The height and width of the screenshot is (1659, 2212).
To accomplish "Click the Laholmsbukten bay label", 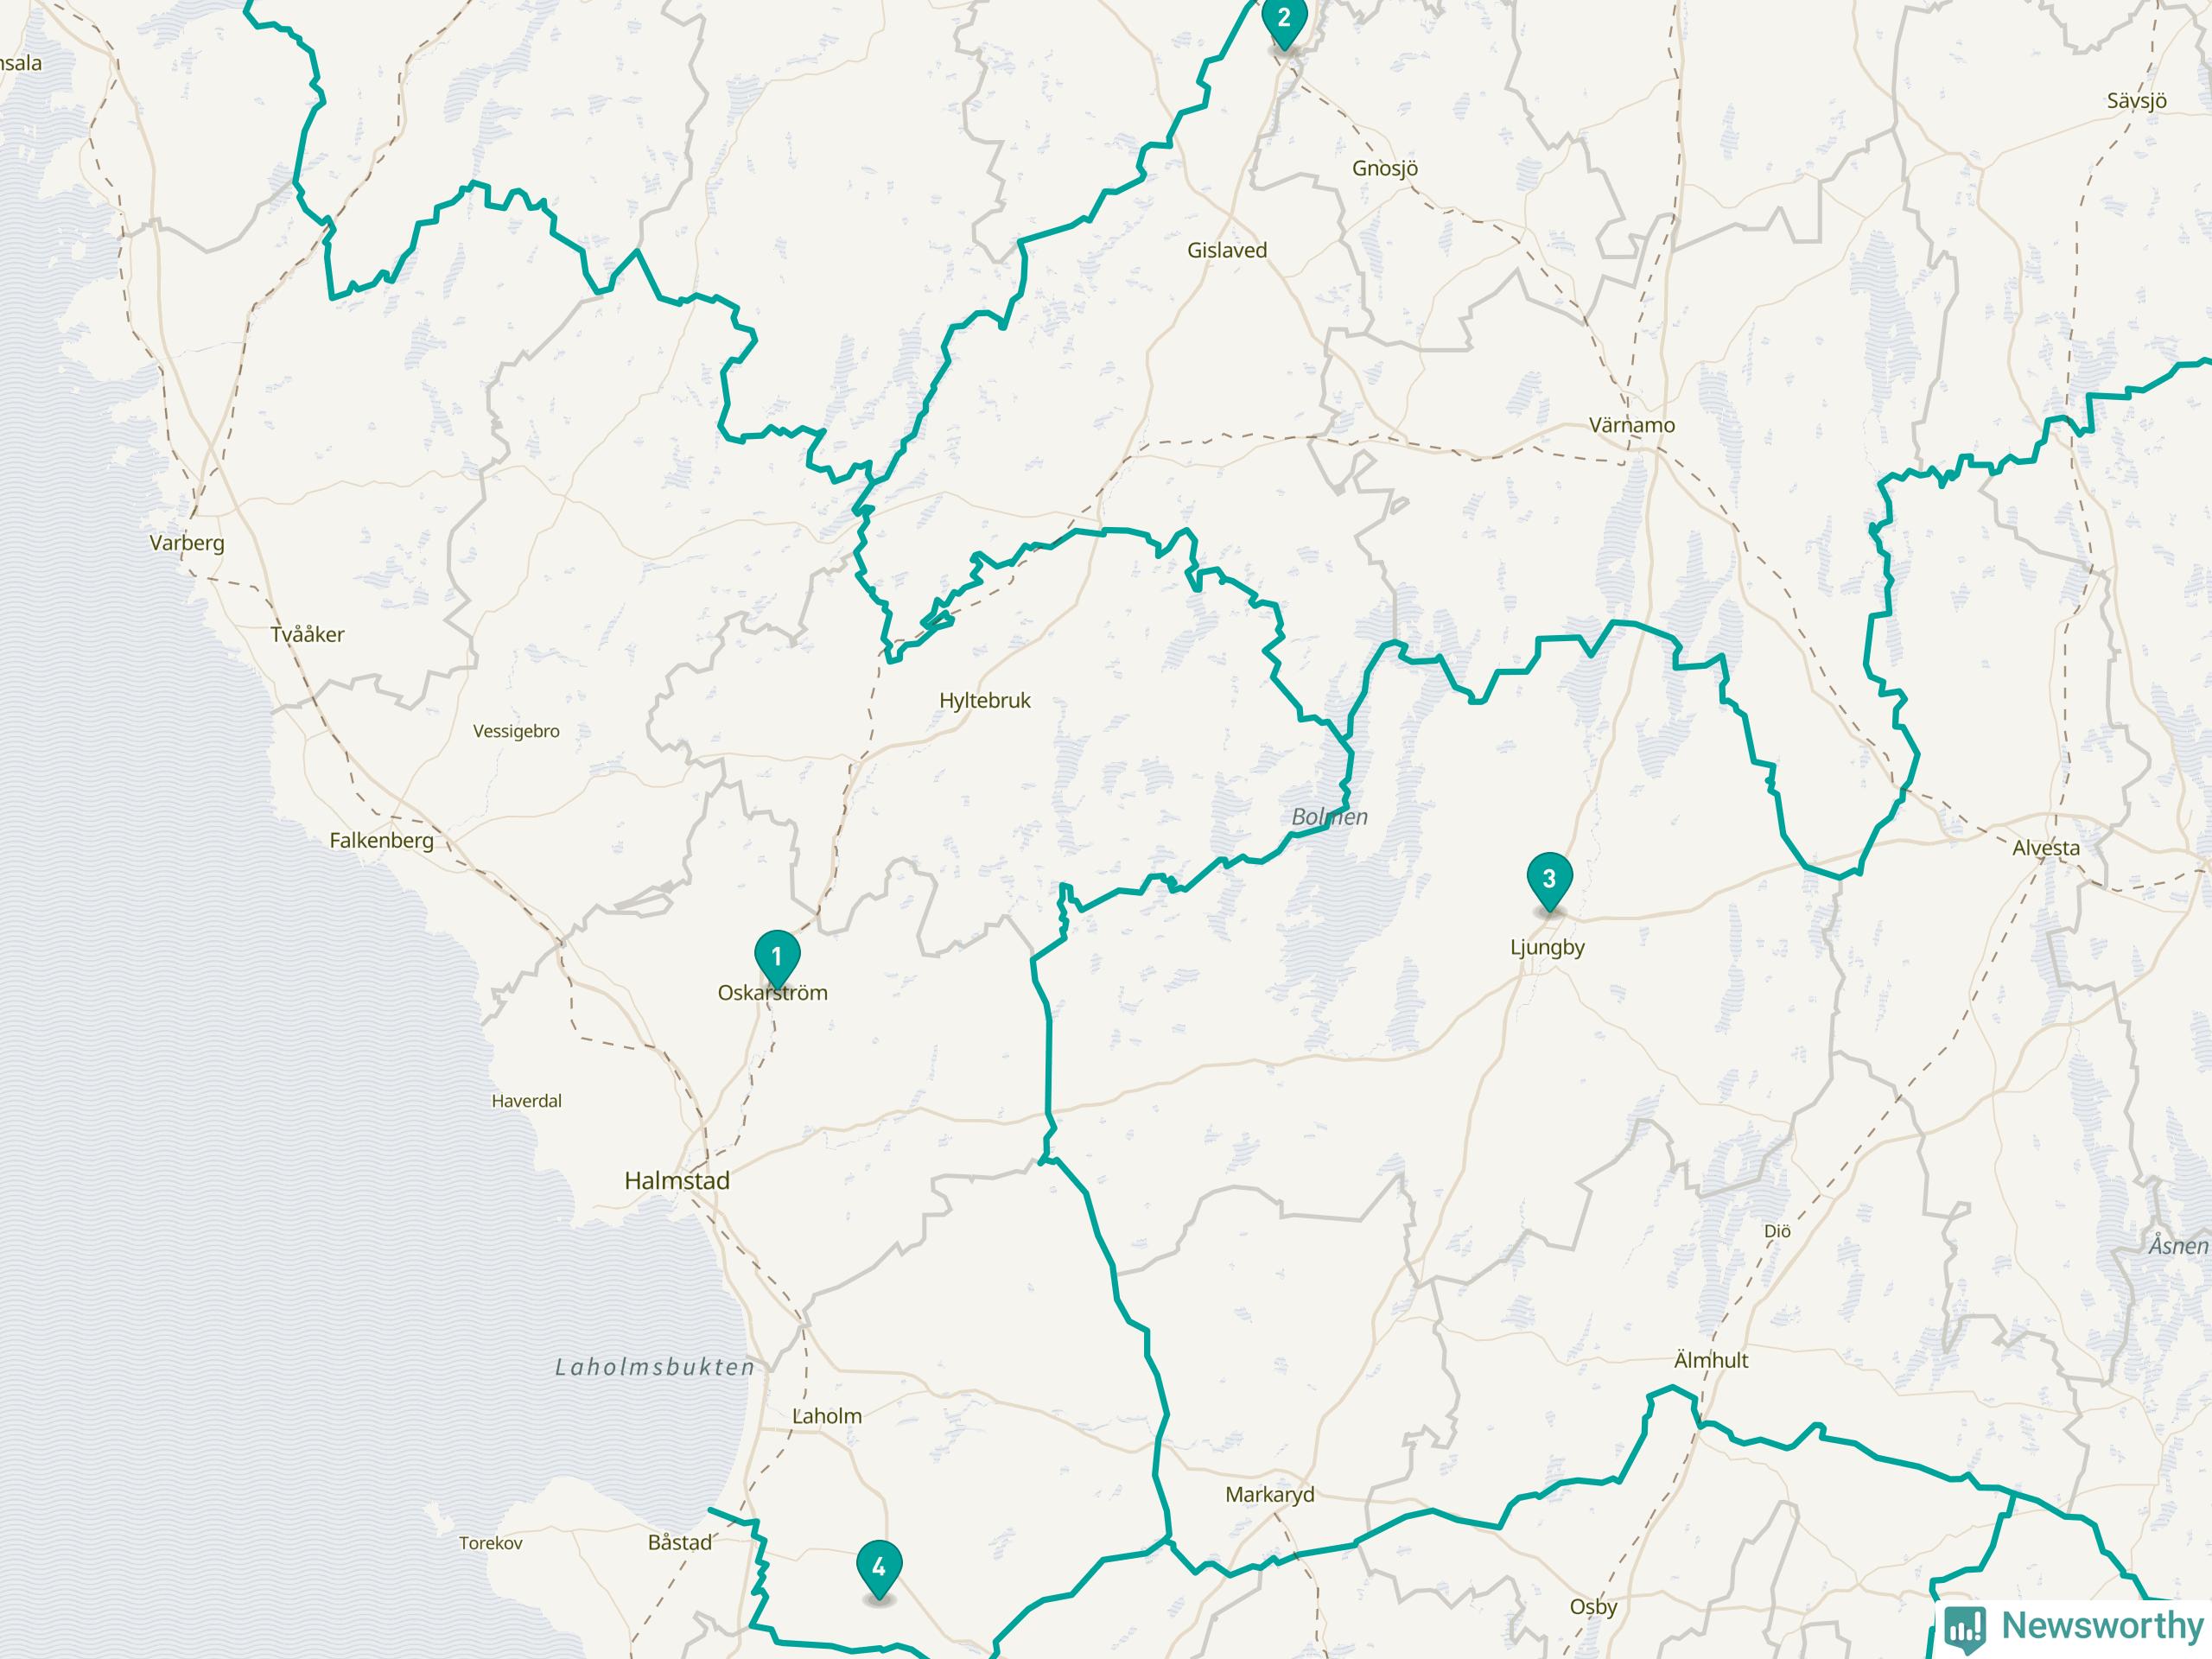I will (656, 1367).
